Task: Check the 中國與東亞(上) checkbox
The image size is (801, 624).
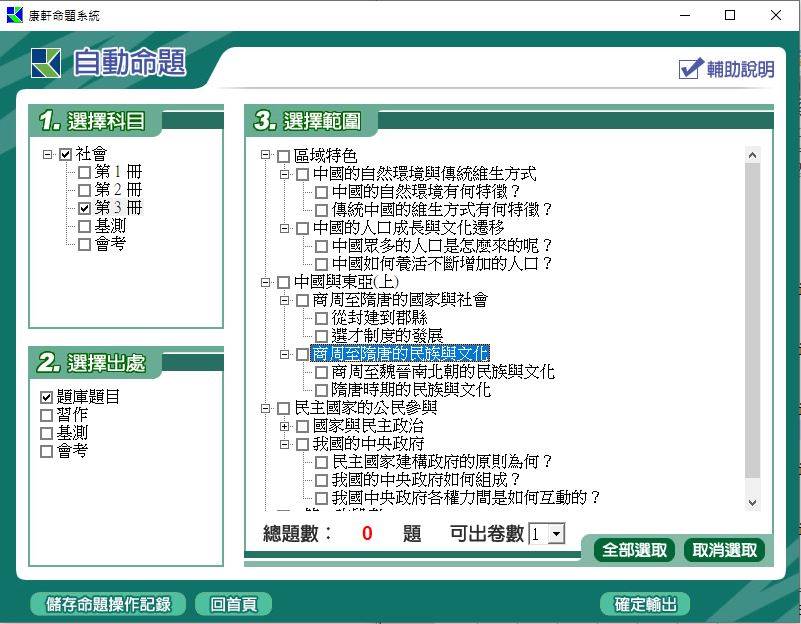Action: [284, 282]
